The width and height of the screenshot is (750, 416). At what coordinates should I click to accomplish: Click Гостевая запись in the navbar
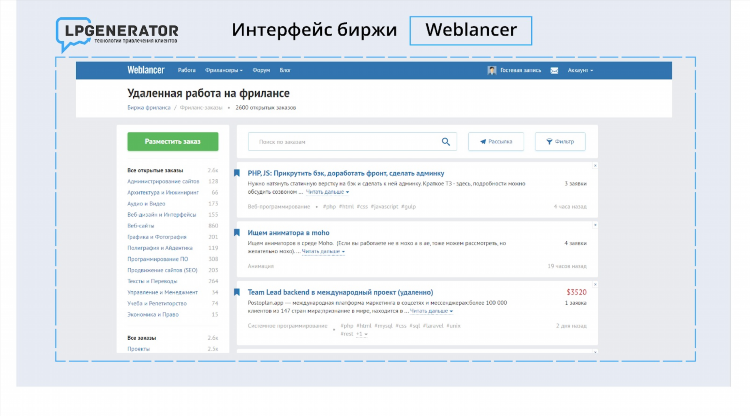coord(520,70)
